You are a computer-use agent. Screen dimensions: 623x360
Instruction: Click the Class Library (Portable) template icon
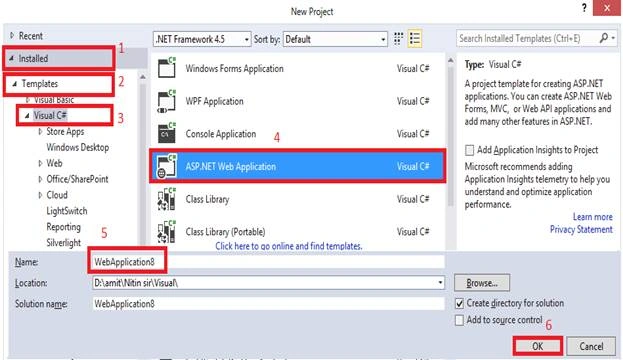coord(166,232)
